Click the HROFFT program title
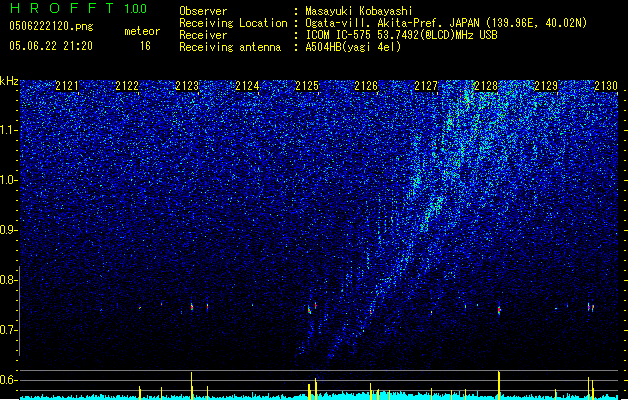The height and width of the screenshot is (400, 629). [62, 8]
